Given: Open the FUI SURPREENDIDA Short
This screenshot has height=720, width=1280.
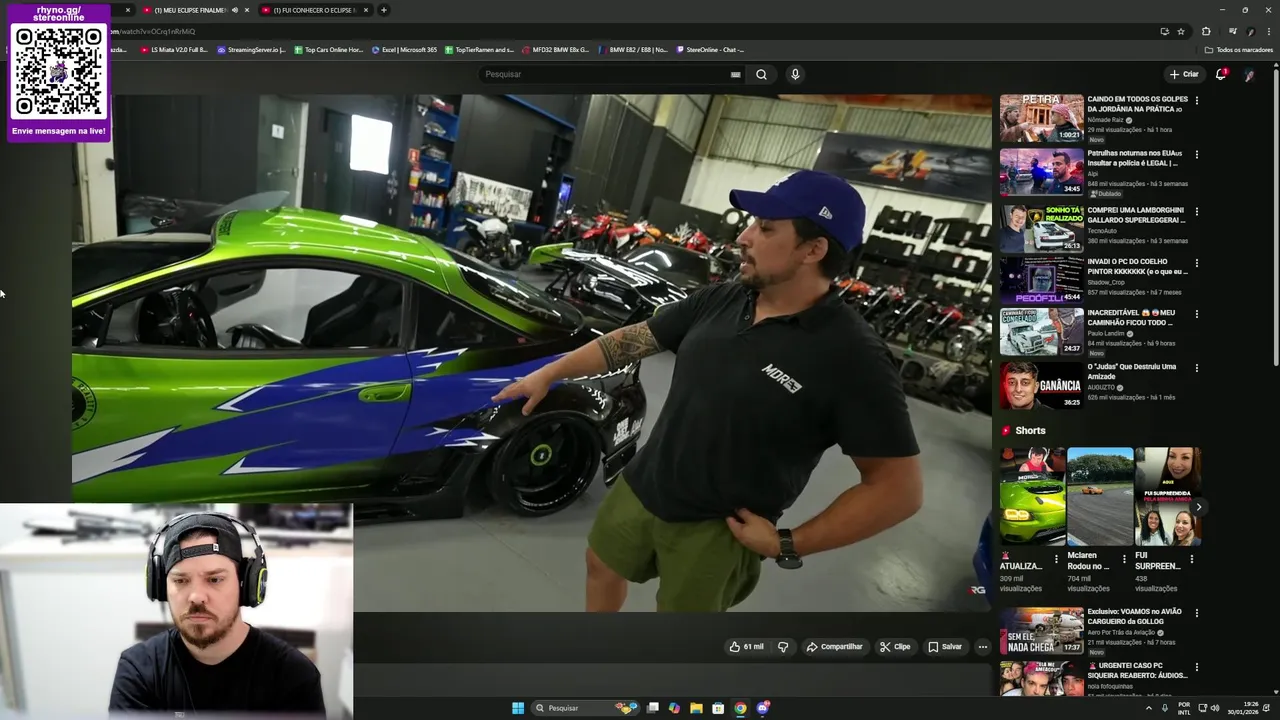Looking at the screenshot, I should [x=1167, y=496].
